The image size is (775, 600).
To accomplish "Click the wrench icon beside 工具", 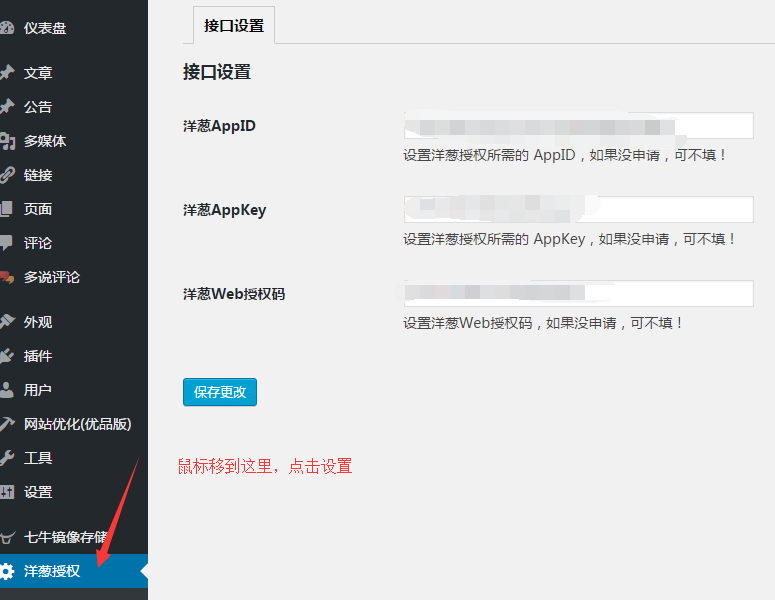I will click(x=7, y=458).
